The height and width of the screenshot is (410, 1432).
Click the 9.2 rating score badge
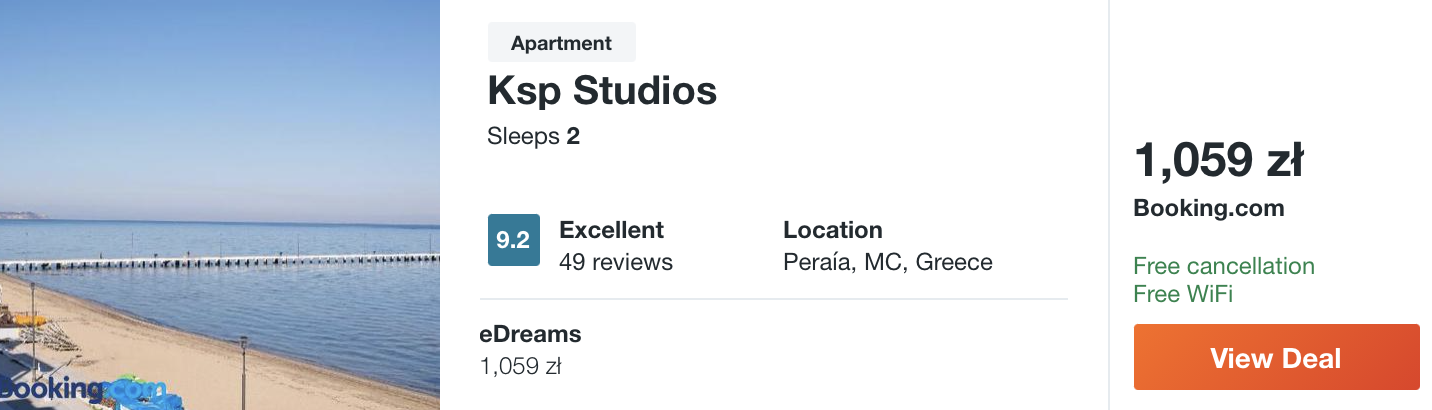click(x=513, y=240)
